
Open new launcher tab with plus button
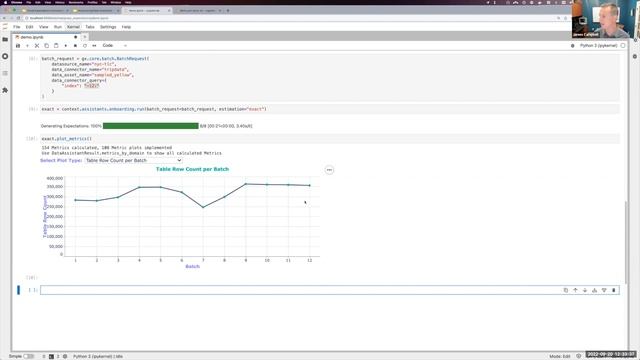pos(85,37)
